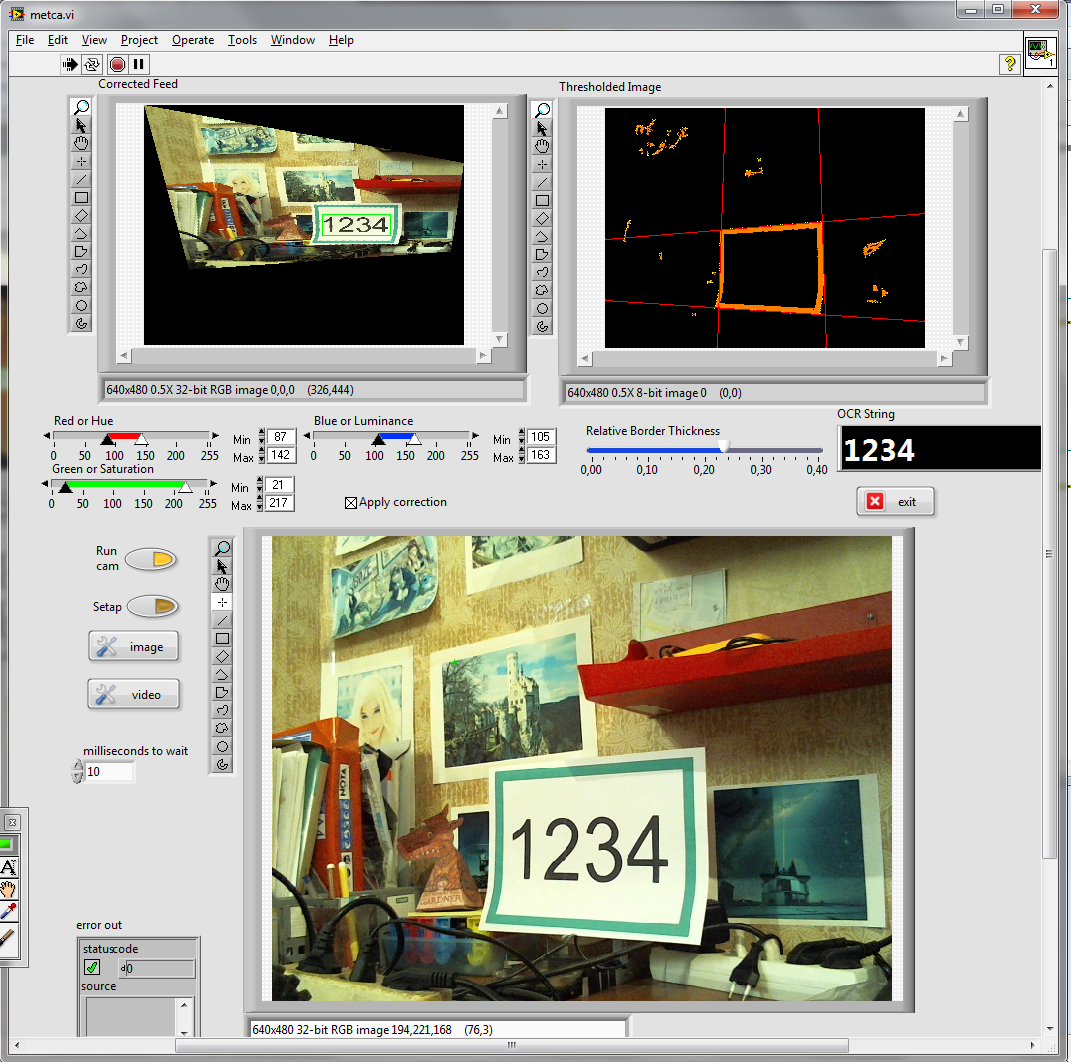
Task: Click the video button
Action: pyautogui.click(x=134, y=695)
